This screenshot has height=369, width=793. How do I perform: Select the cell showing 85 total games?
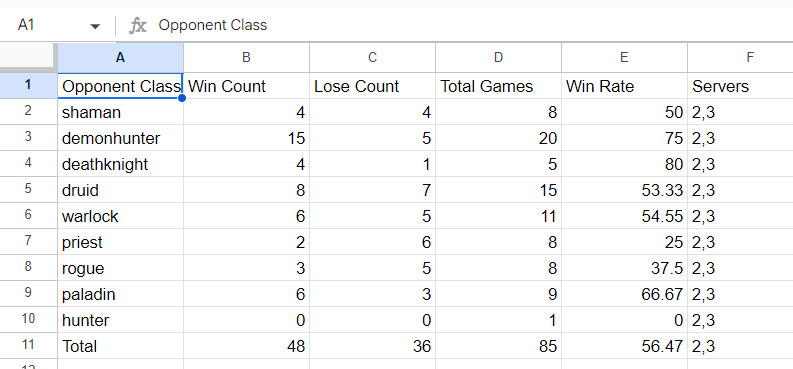coord(498,346)
